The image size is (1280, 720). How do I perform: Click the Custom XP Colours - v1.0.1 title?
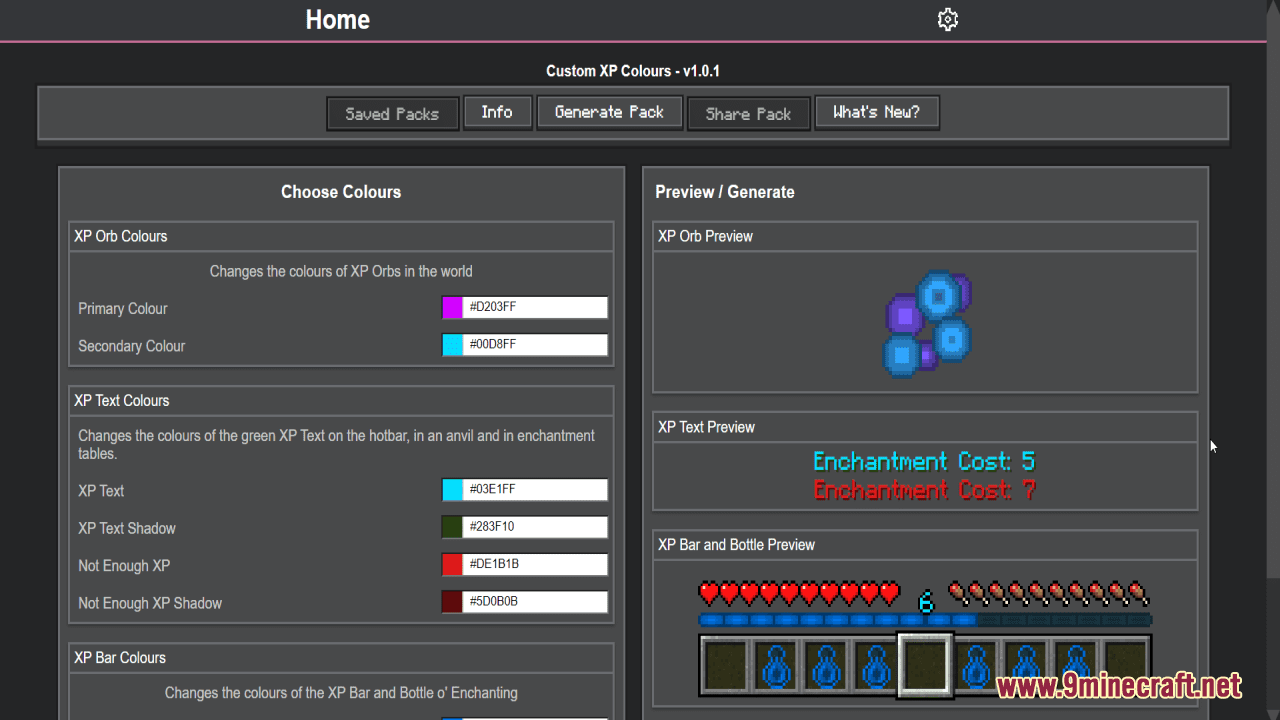coord(633,71)
